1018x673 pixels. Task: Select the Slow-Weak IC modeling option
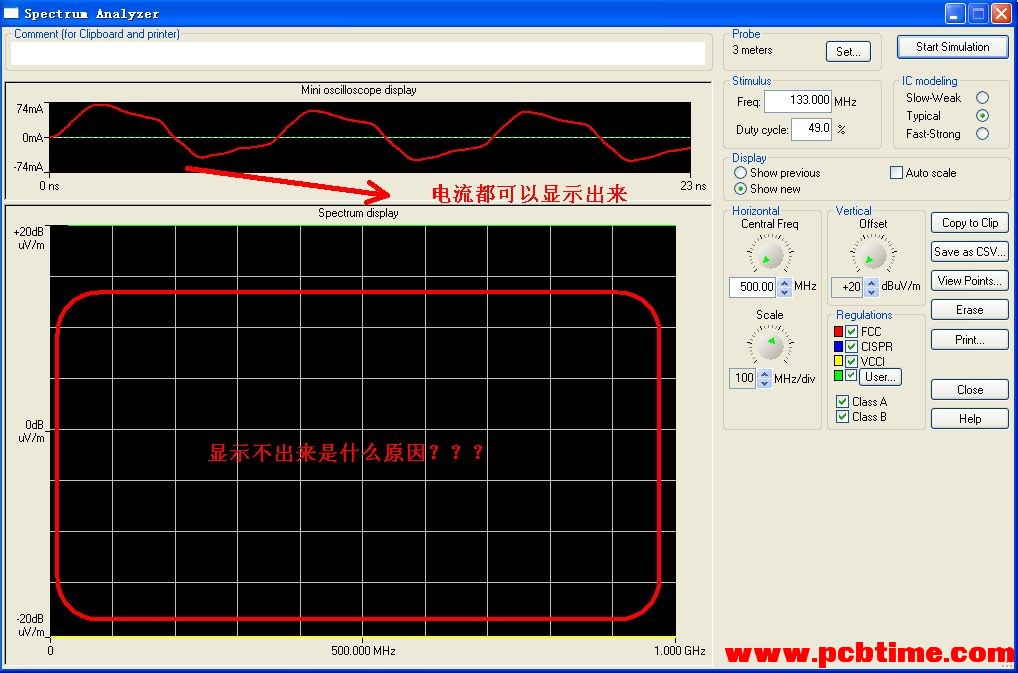[982, 98]
